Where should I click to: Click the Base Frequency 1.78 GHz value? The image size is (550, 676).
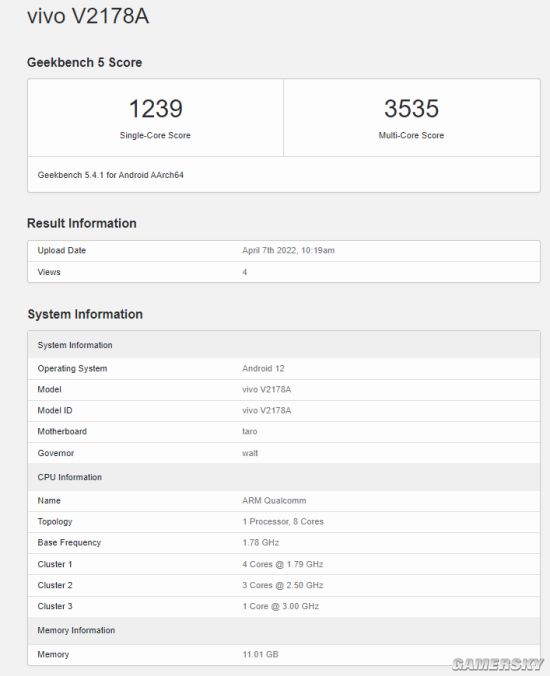(261, 542)
